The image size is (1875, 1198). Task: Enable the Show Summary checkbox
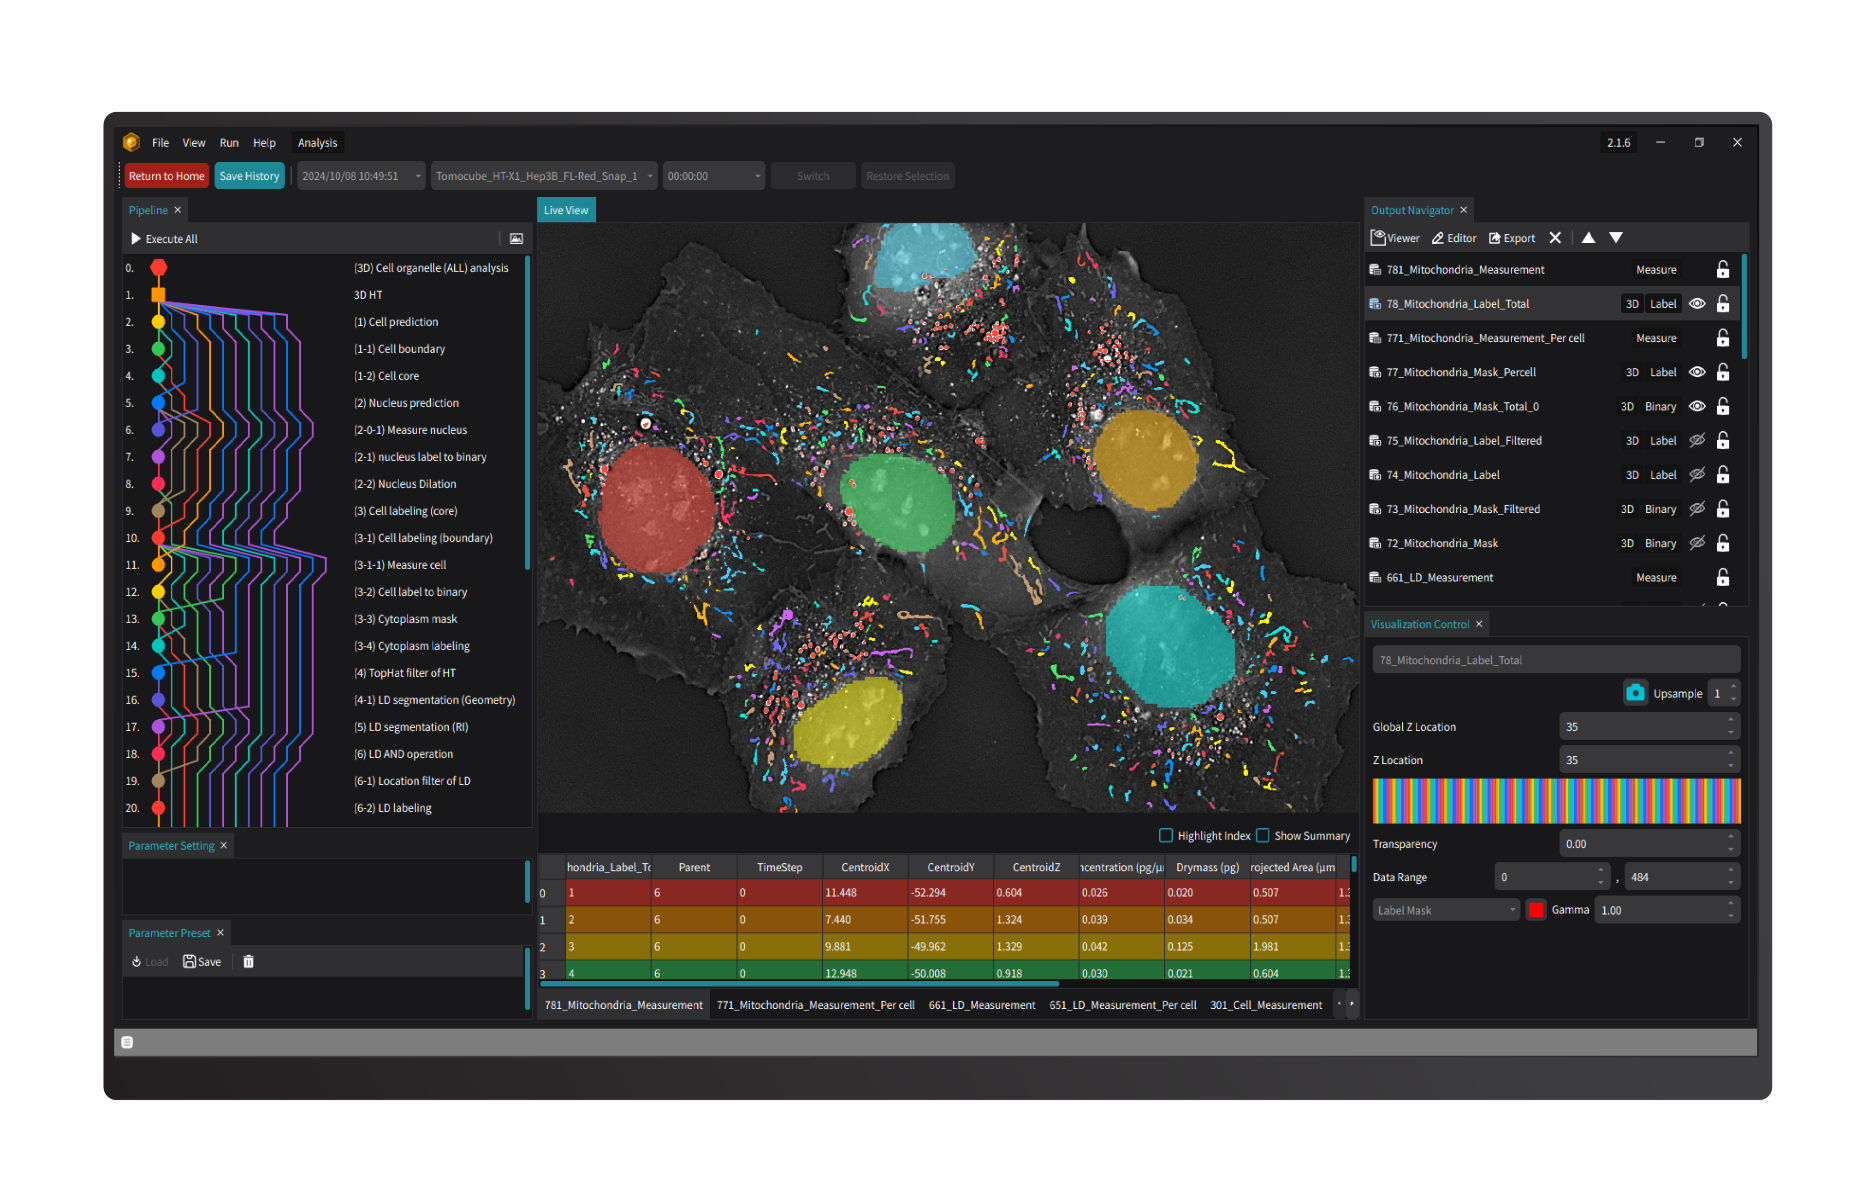pos(1263,835)
